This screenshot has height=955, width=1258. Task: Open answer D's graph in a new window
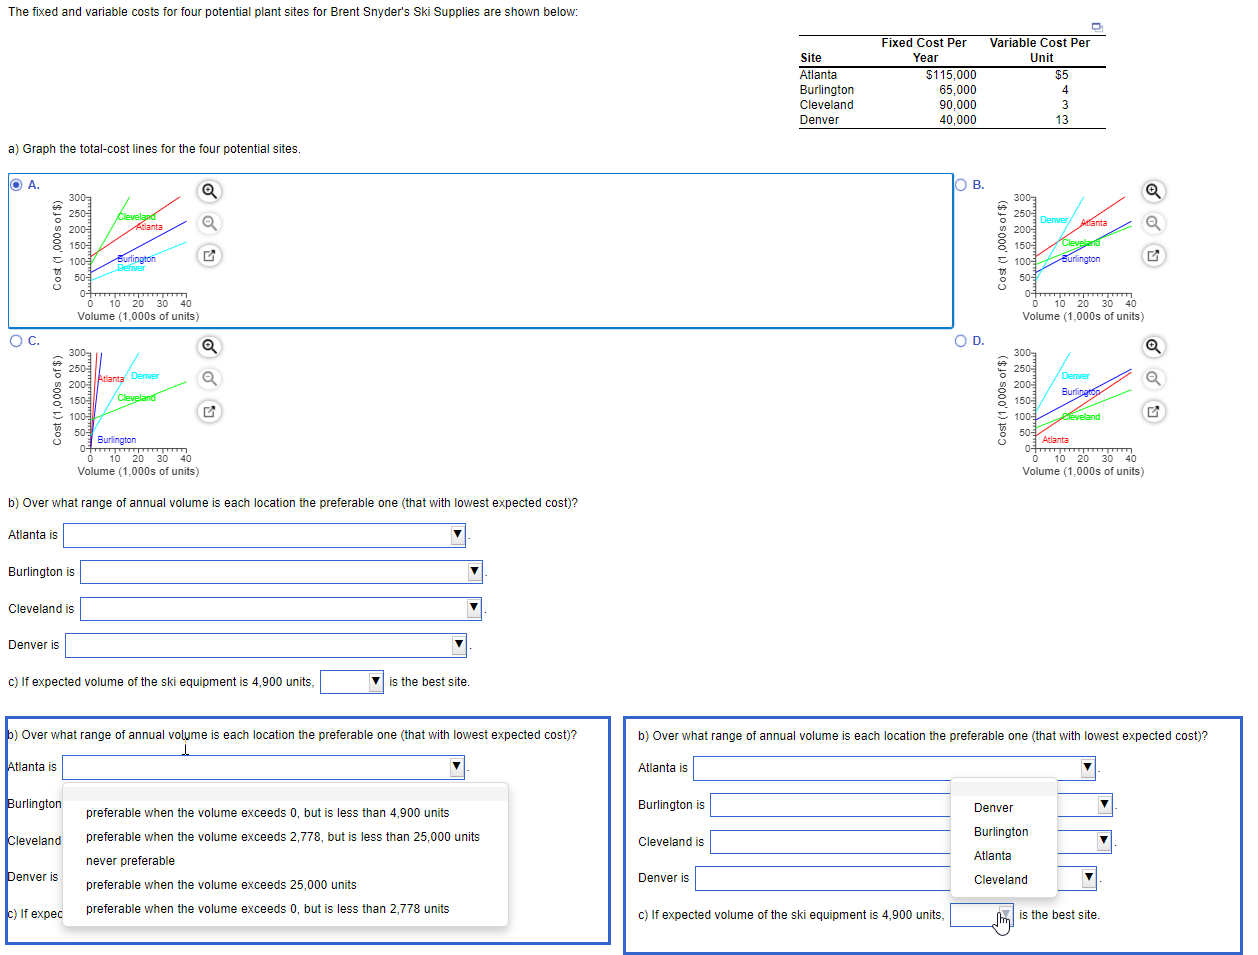1153,411
